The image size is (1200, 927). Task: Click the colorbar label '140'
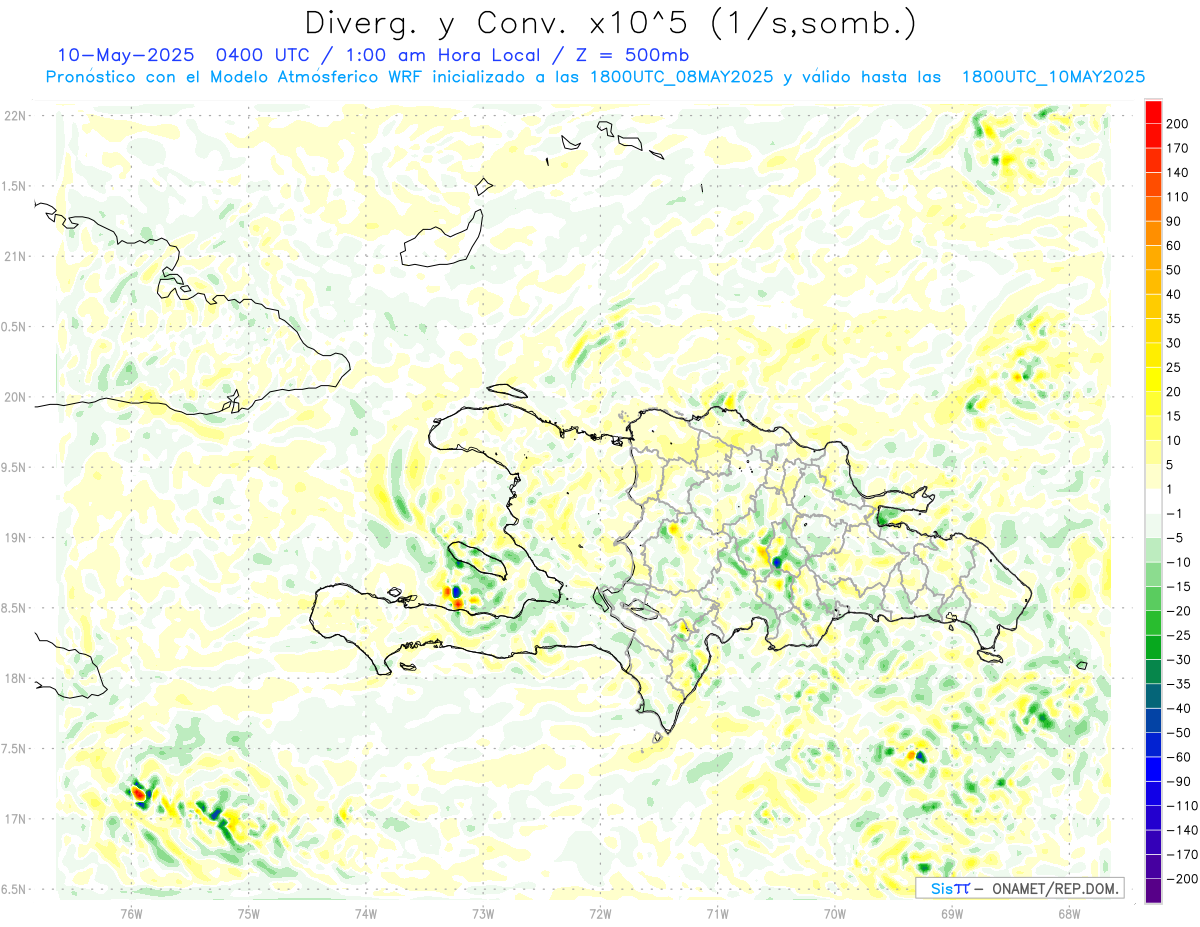(x=1178, y=173)
